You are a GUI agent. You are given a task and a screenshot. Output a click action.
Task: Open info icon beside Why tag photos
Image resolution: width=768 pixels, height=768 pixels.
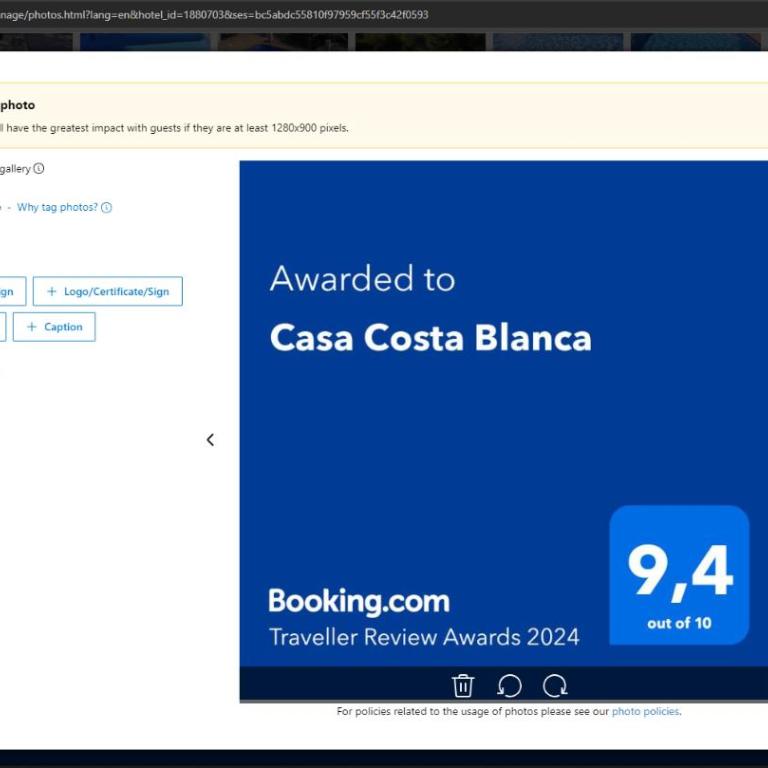(x=106, y=208)
